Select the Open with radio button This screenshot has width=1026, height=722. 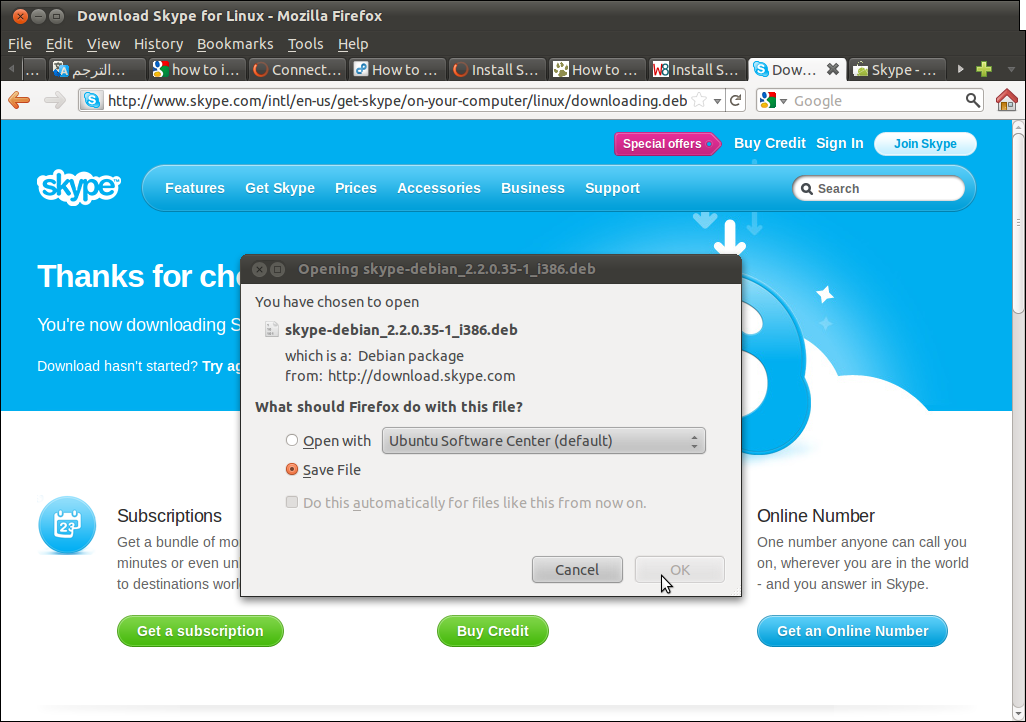click(x=292, y=441)
